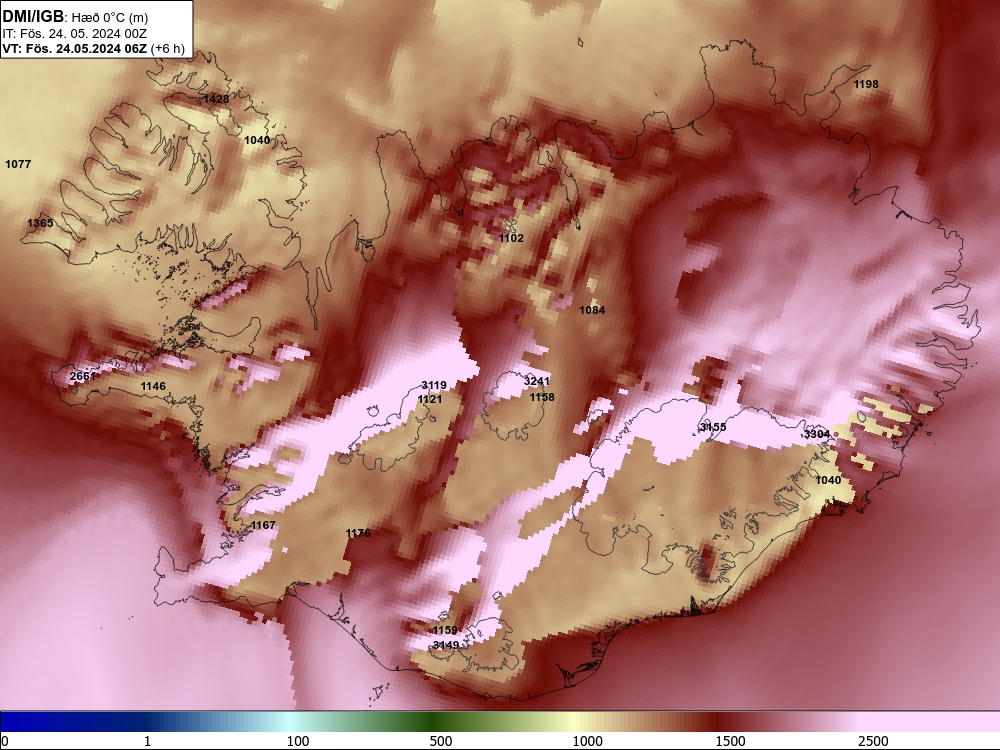Select the 3241 value label
The width and height of the screenshot is (1000, 750).
pos(536,381)
